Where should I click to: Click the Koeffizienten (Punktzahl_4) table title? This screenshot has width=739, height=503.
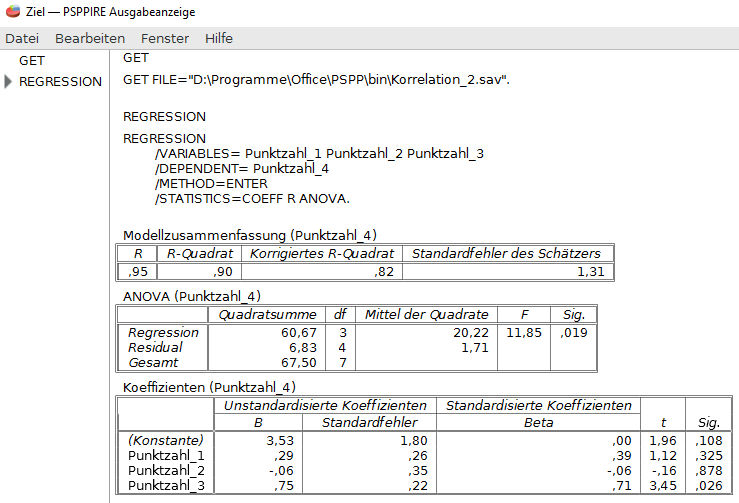tap(209, 387)
